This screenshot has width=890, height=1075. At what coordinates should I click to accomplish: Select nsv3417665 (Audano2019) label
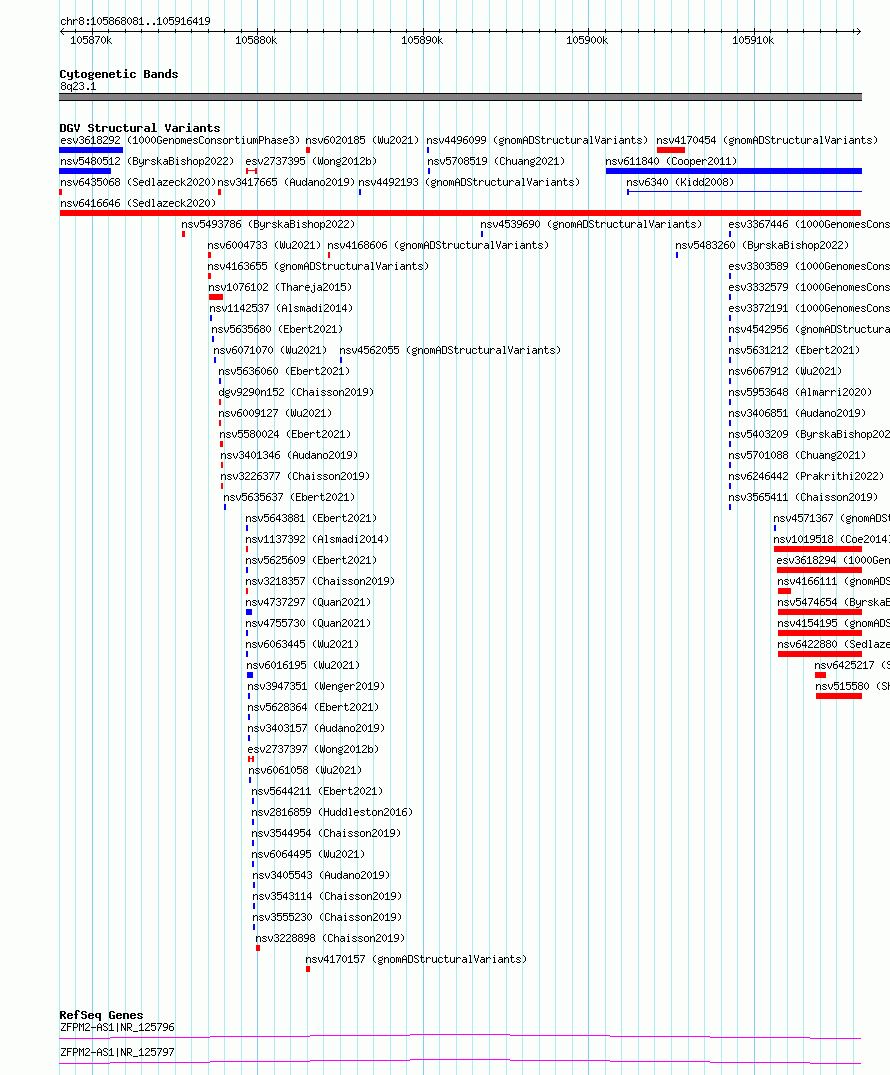point(286,182)
